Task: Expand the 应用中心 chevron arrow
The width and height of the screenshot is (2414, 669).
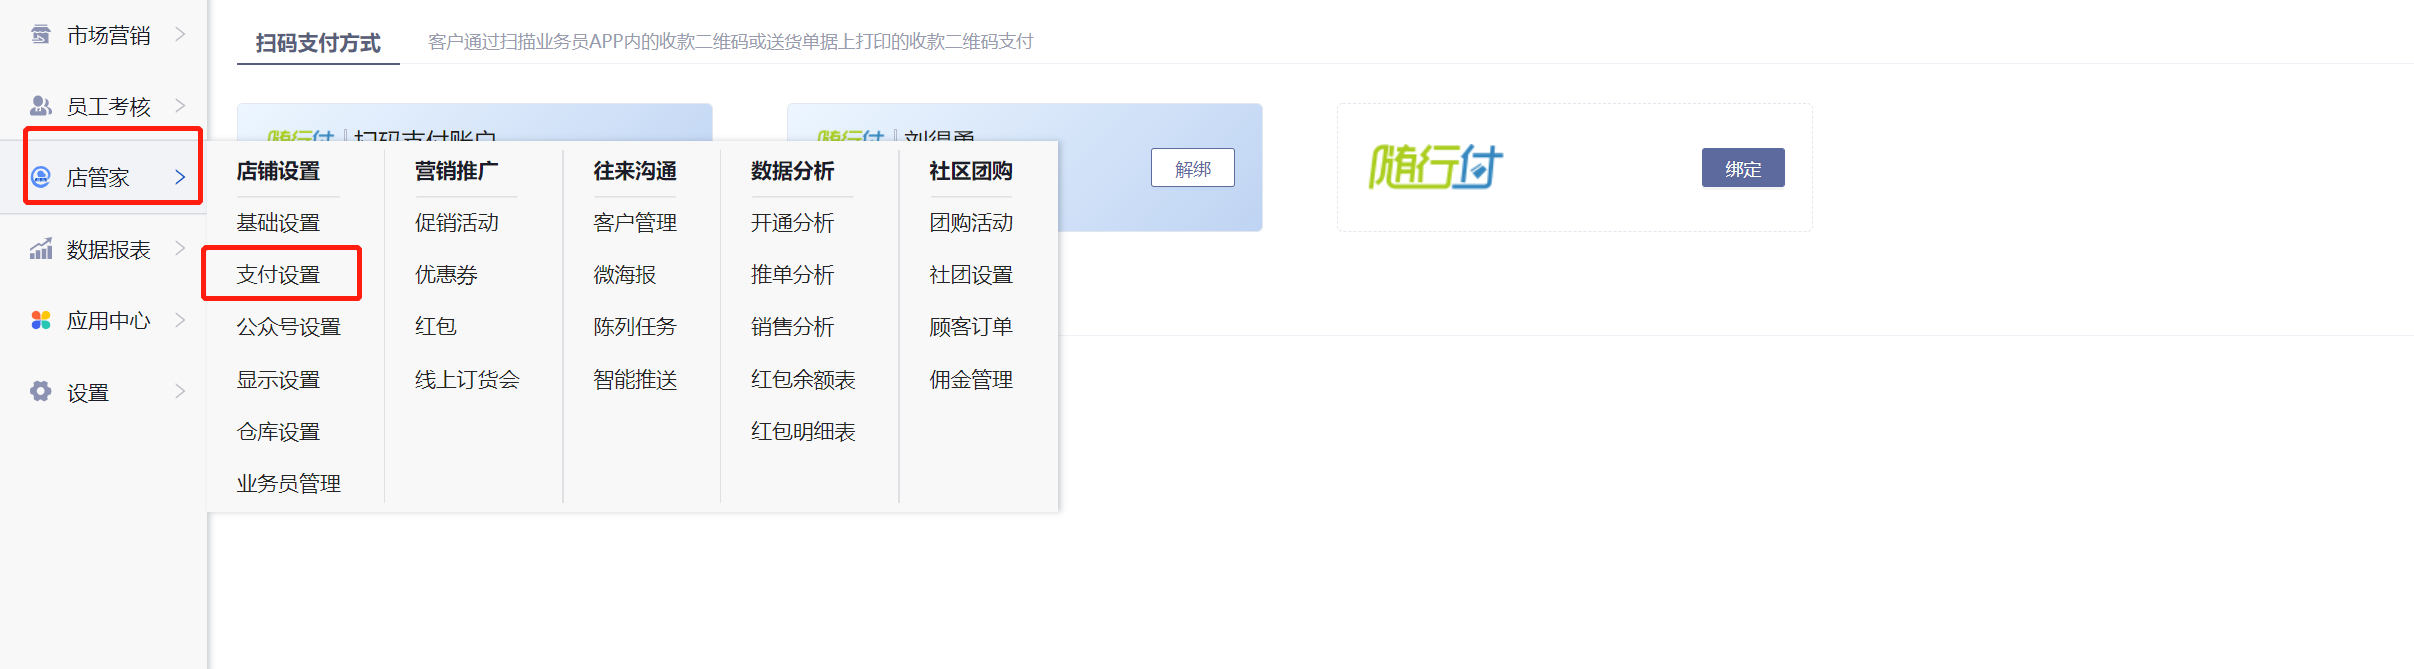Action: tap(180, 320)
